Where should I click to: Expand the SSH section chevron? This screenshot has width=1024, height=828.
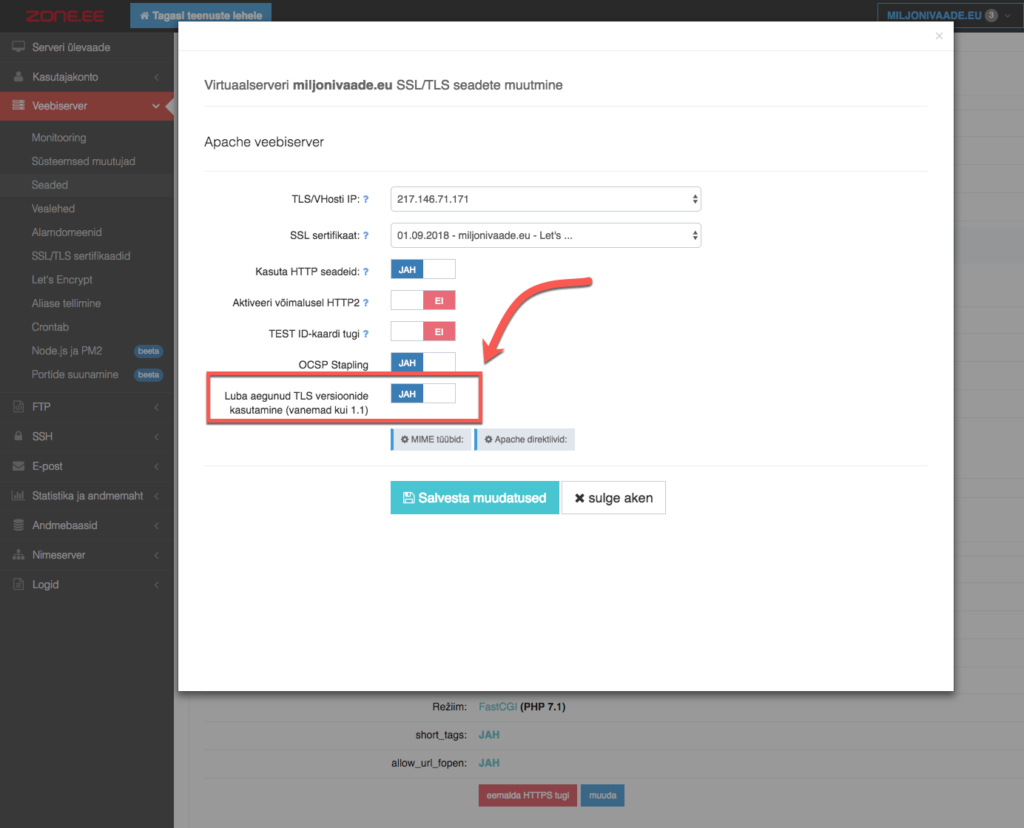157,437
